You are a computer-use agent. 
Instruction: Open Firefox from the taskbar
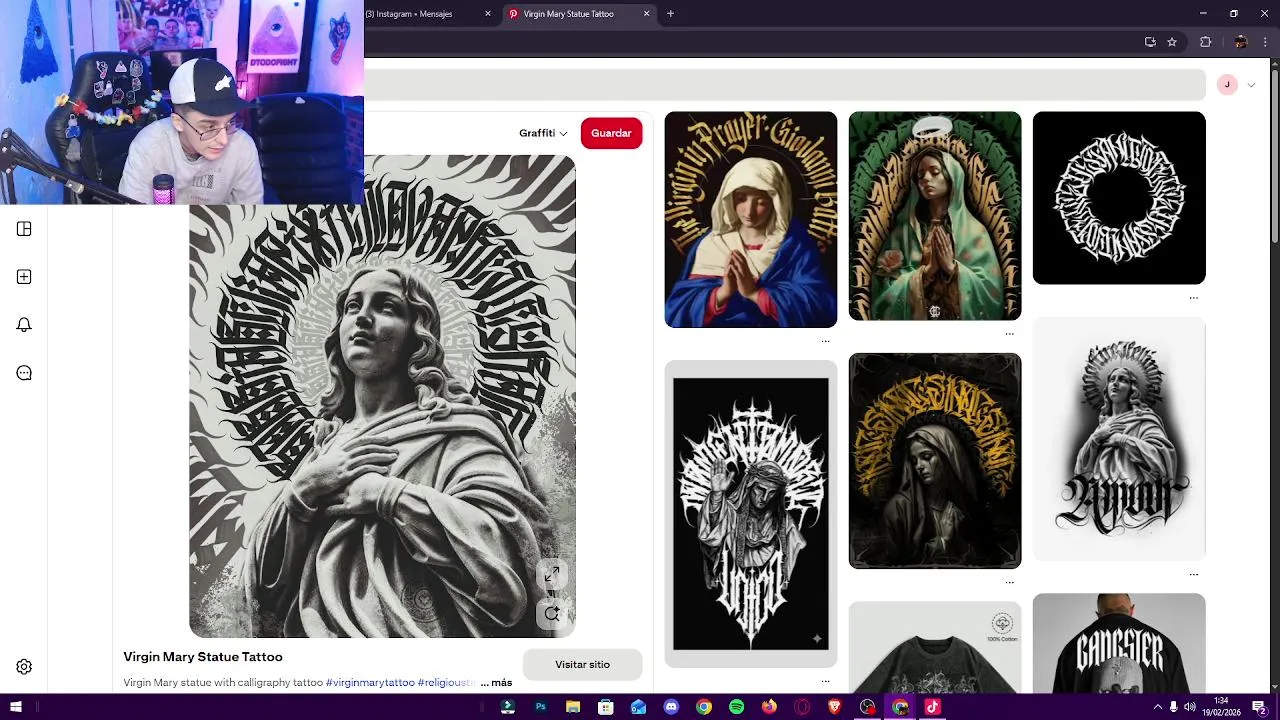point(769,707)
